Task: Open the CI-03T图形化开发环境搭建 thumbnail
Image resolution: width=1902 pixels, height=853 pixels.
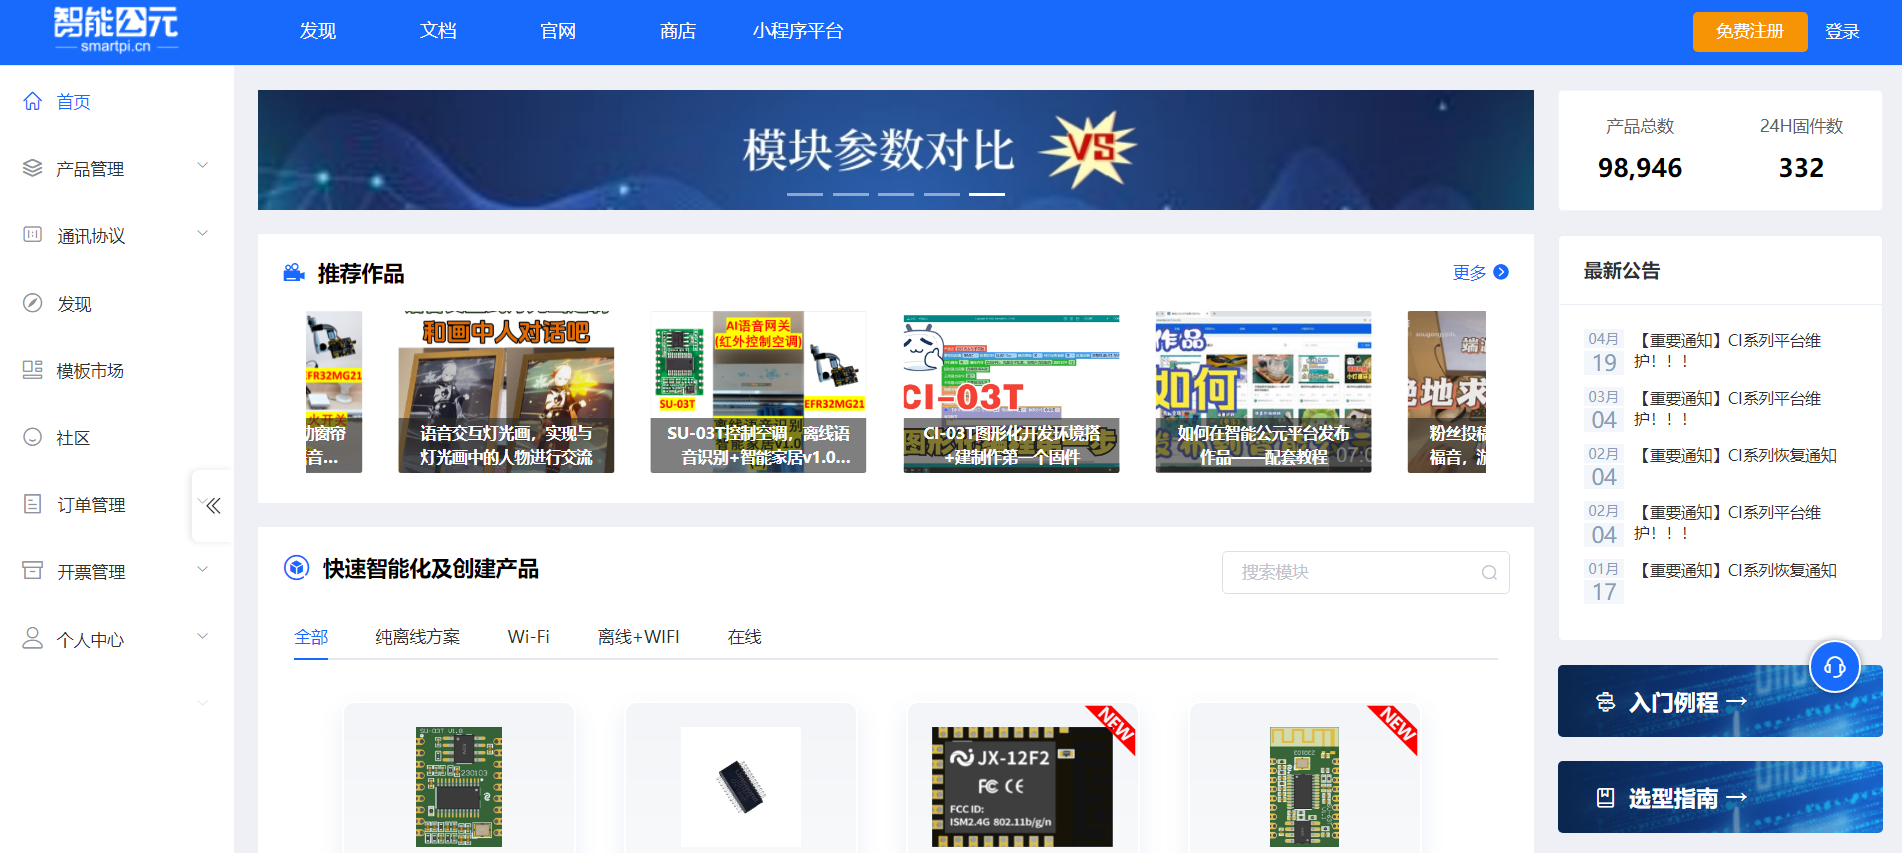Action: pyautogui.click(x=1011, y=392)
